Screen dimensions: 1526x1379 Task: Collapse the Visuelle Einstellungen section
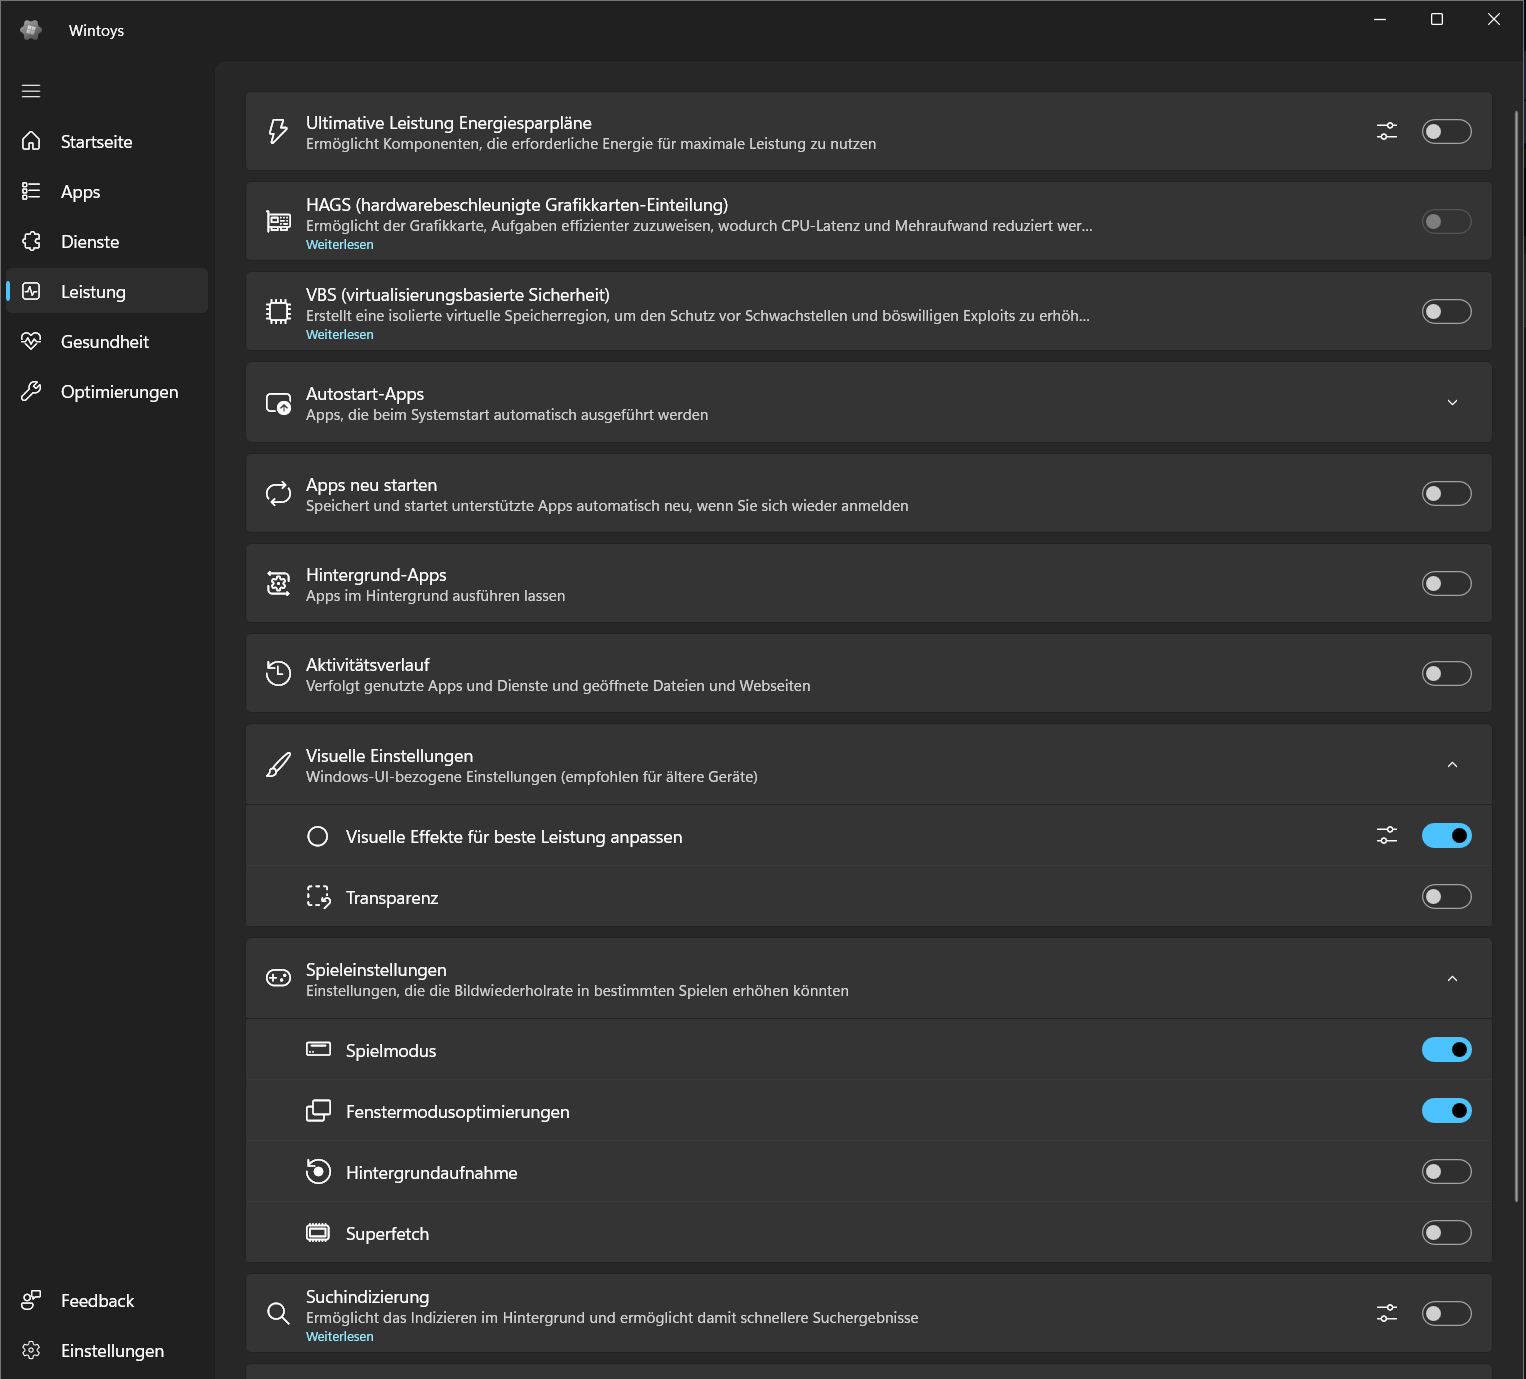coord(1452,765)
